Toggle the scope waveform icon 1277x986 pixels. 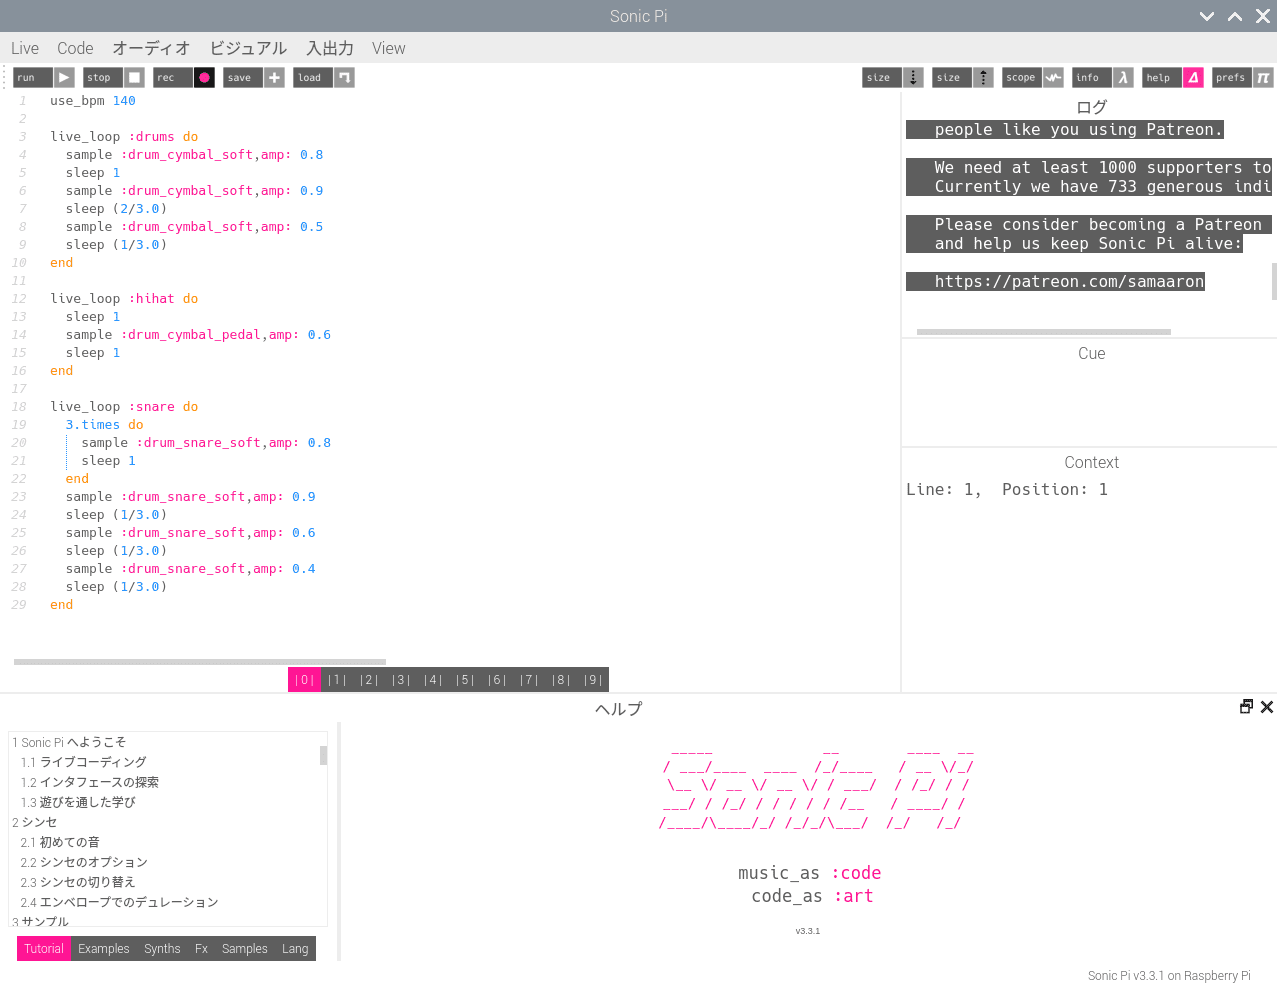tap(1053, 78)
